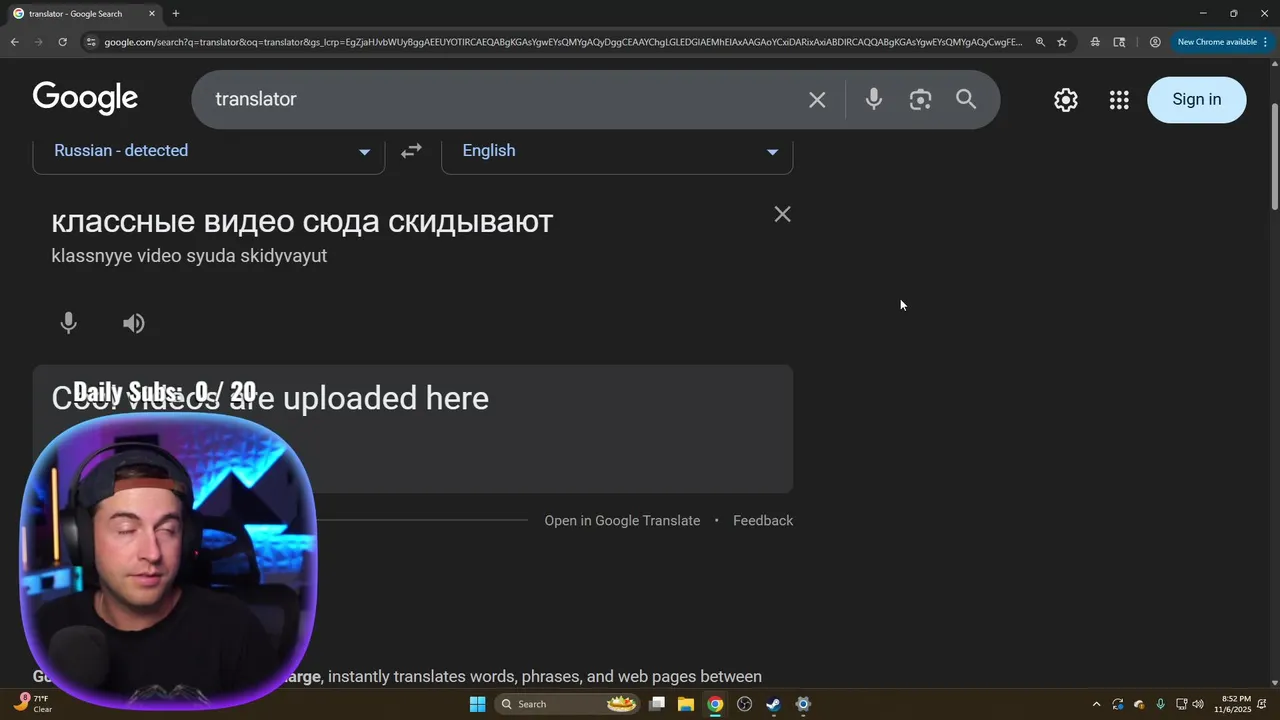Submit search with magnifying glass icon
The image size is (1280, 720).
pyautogui.click(x=966, y=99)
